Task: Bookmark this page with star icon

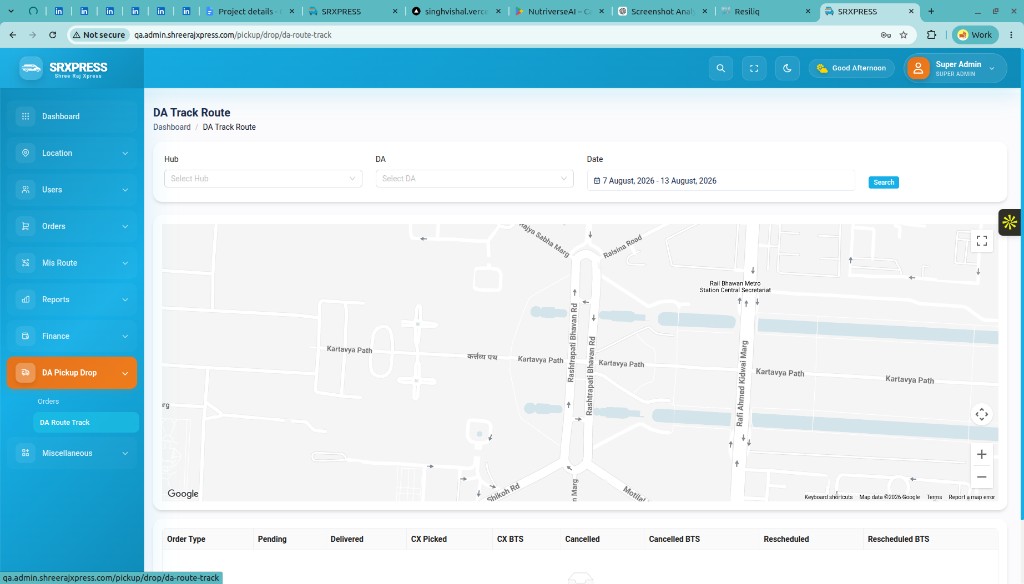Action: [x=904, y=35]
